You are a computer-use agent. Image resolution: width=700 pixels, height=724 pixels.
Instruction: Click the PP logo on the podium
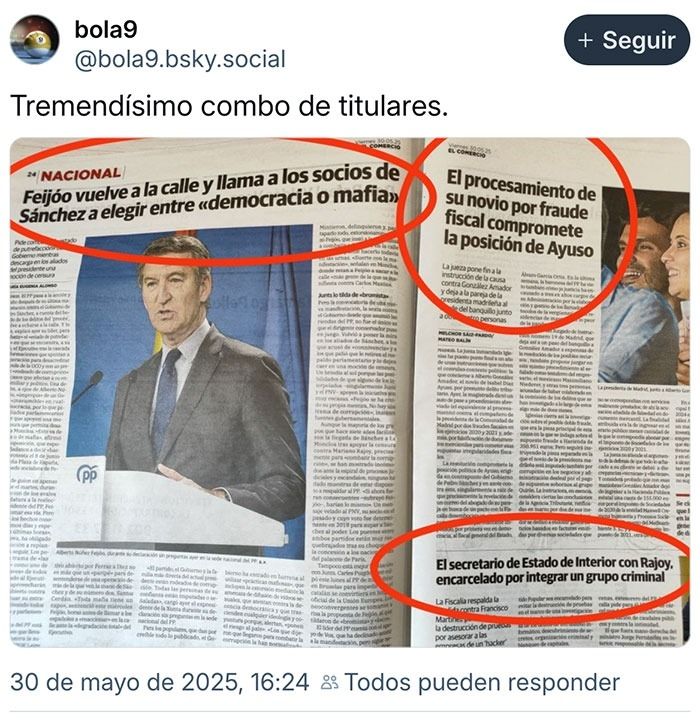click(x=87, y=474)
